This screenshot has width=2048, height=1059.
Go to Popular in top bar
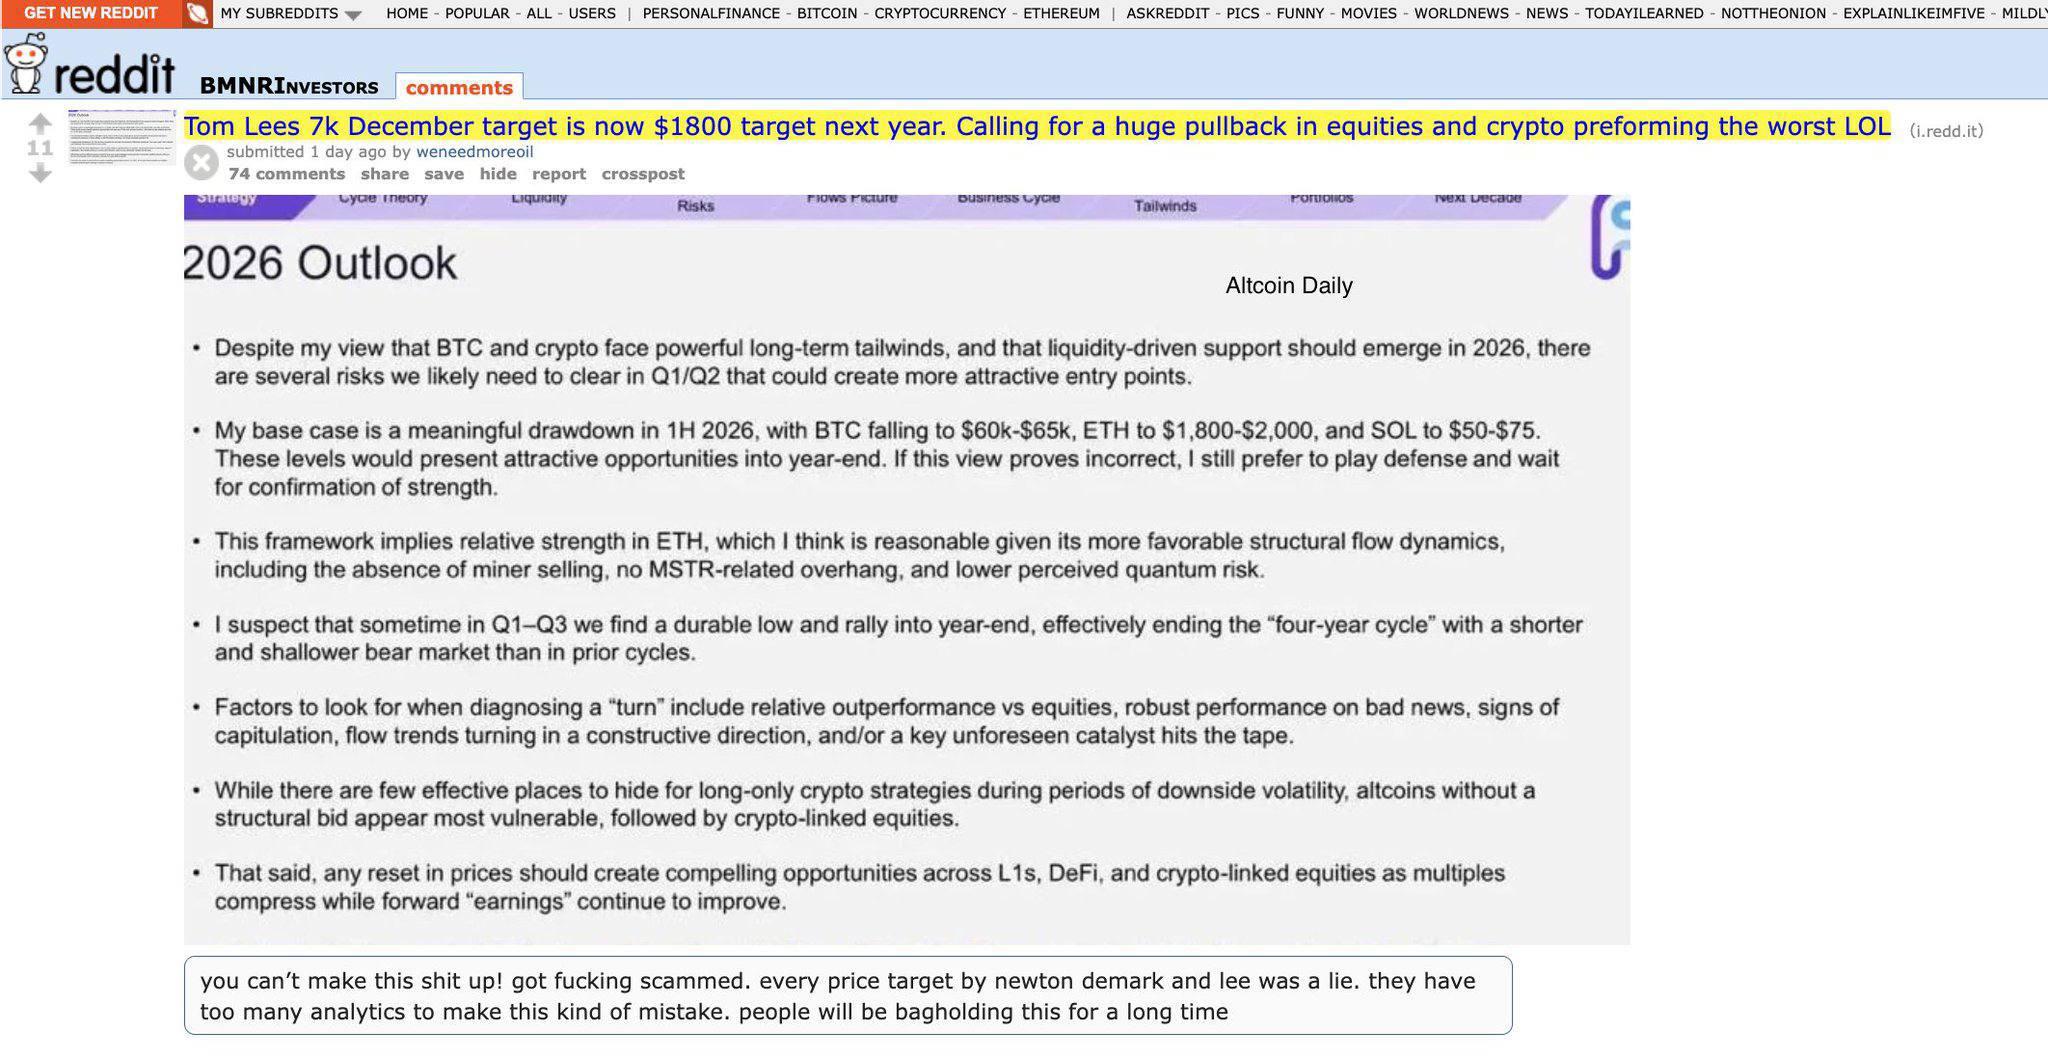[477, 14]
